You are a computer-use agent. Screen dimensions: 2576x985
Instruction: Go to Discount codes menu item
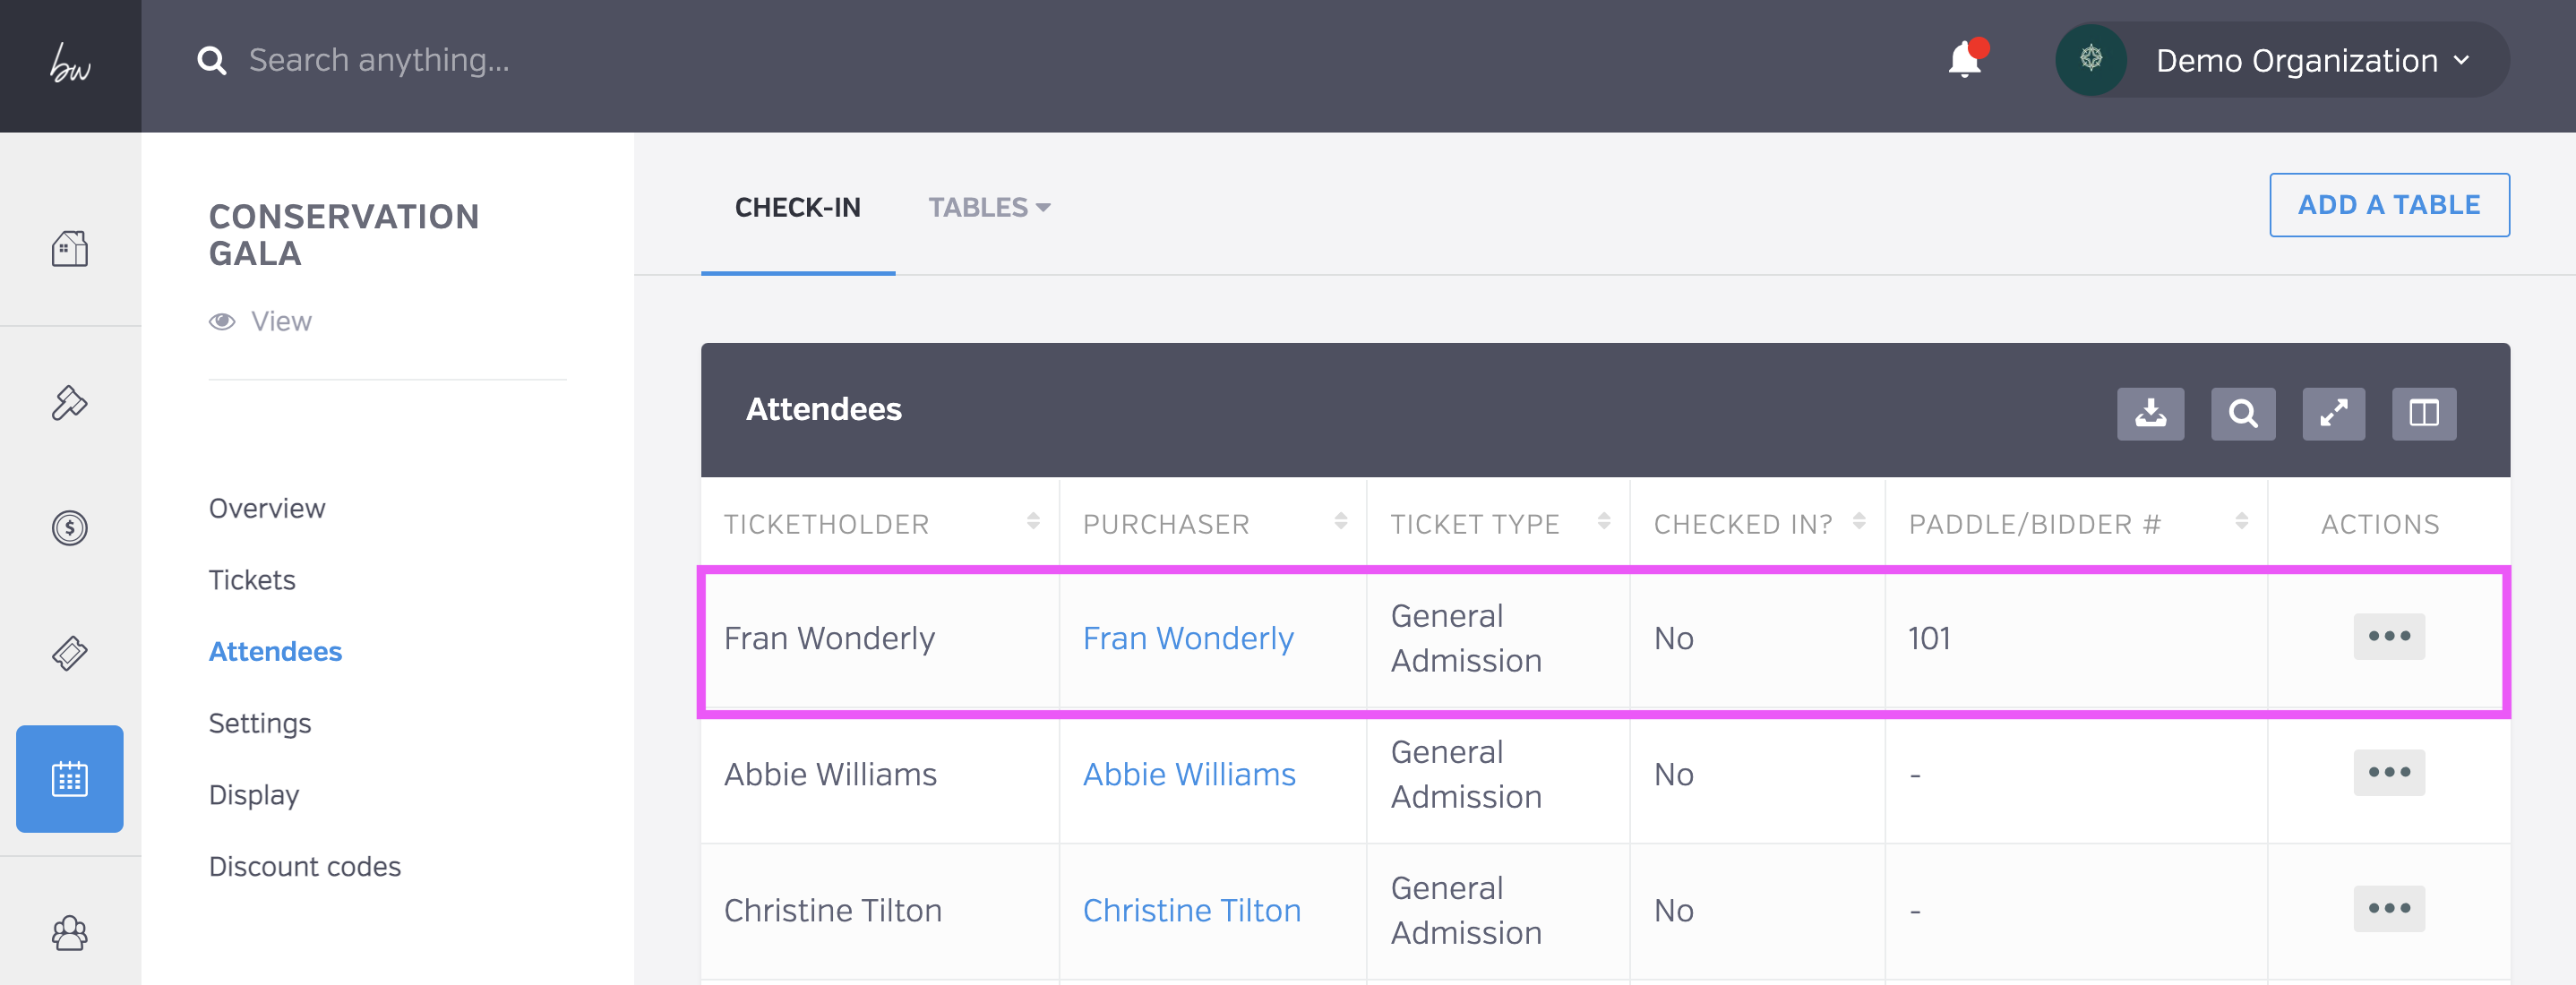pos(304,866)
